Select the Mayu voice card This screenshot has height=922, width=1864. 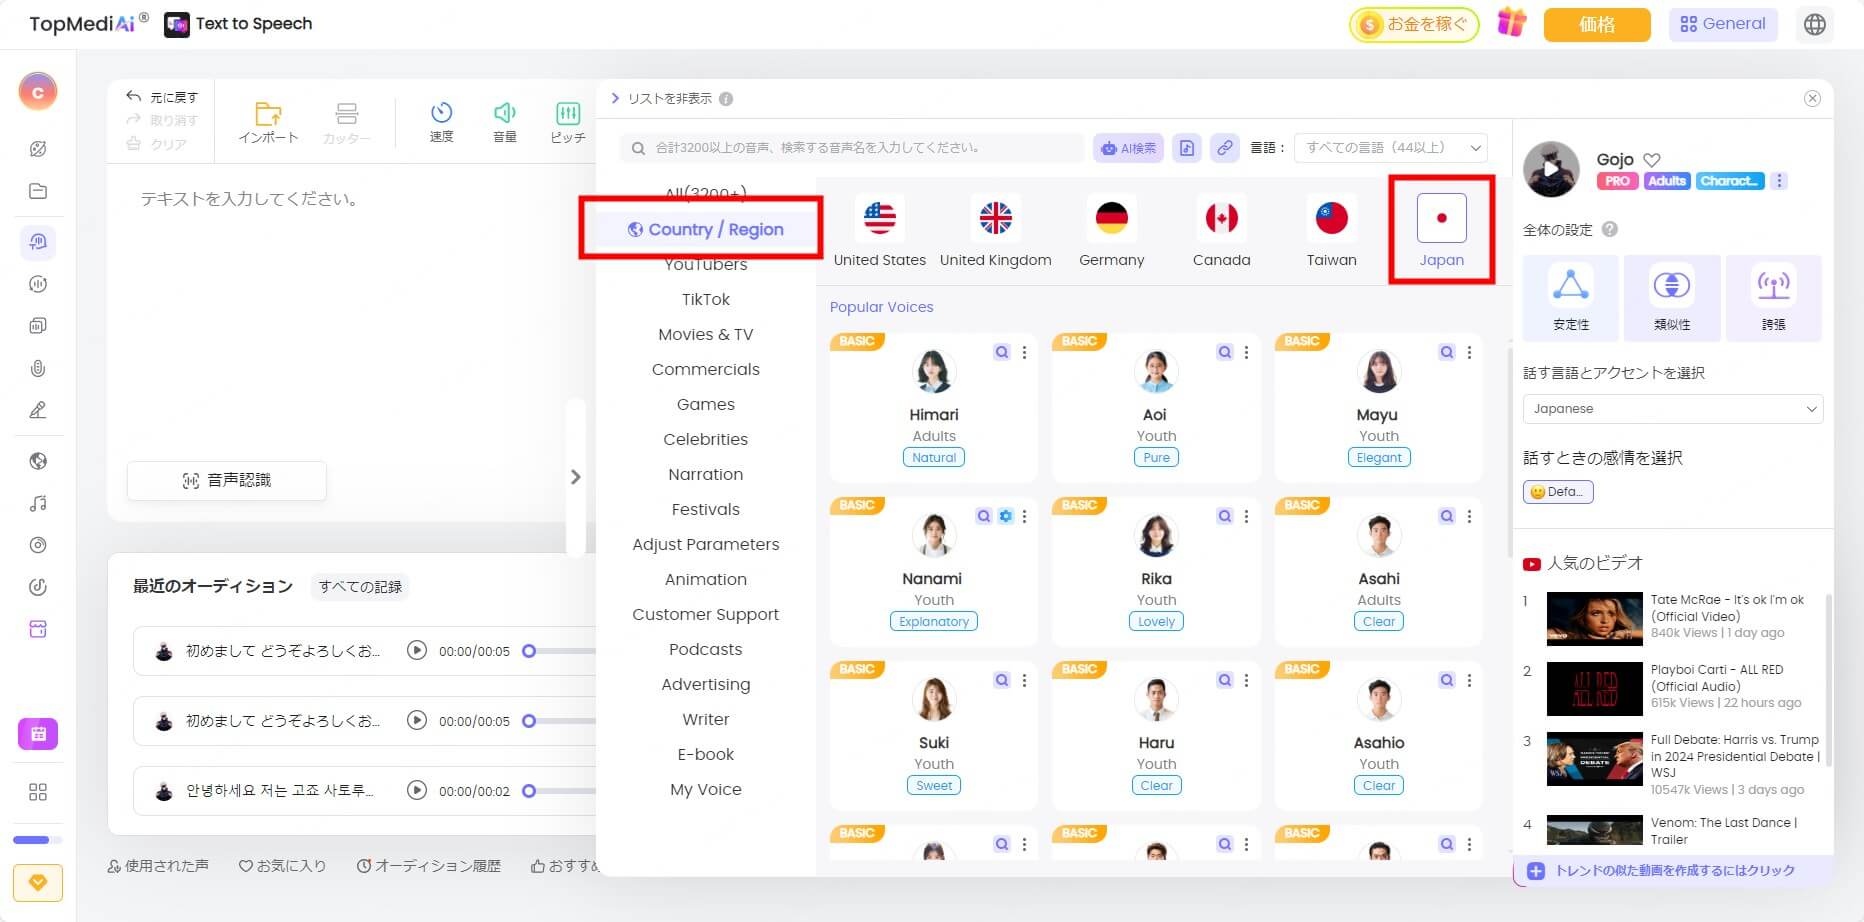tap(1377, 408)
